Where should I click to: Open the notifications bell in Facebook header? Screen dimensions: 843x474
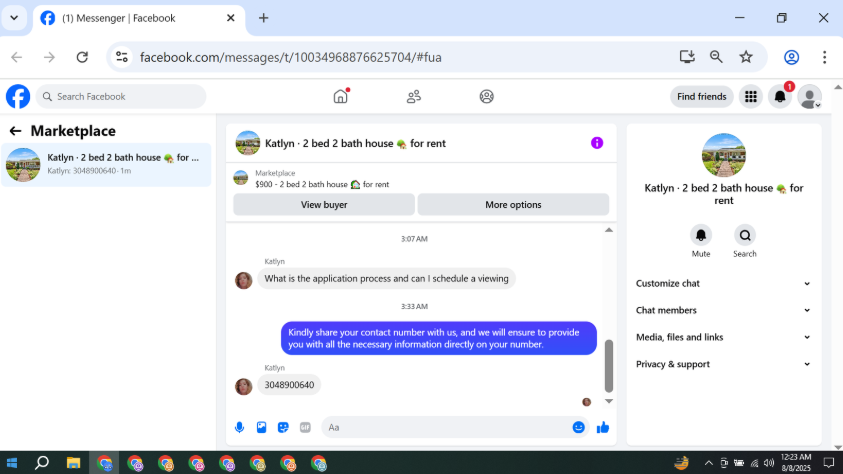pos(780,97)
